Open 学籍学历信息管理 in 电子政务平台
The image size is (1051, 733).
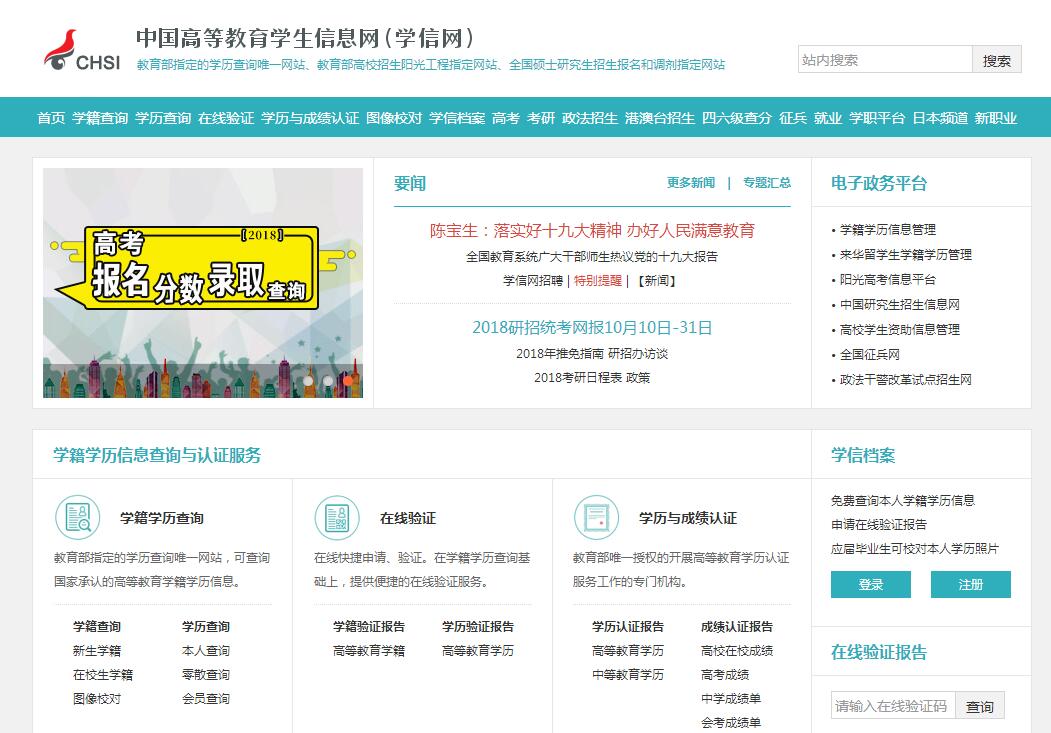pos(888,230)
